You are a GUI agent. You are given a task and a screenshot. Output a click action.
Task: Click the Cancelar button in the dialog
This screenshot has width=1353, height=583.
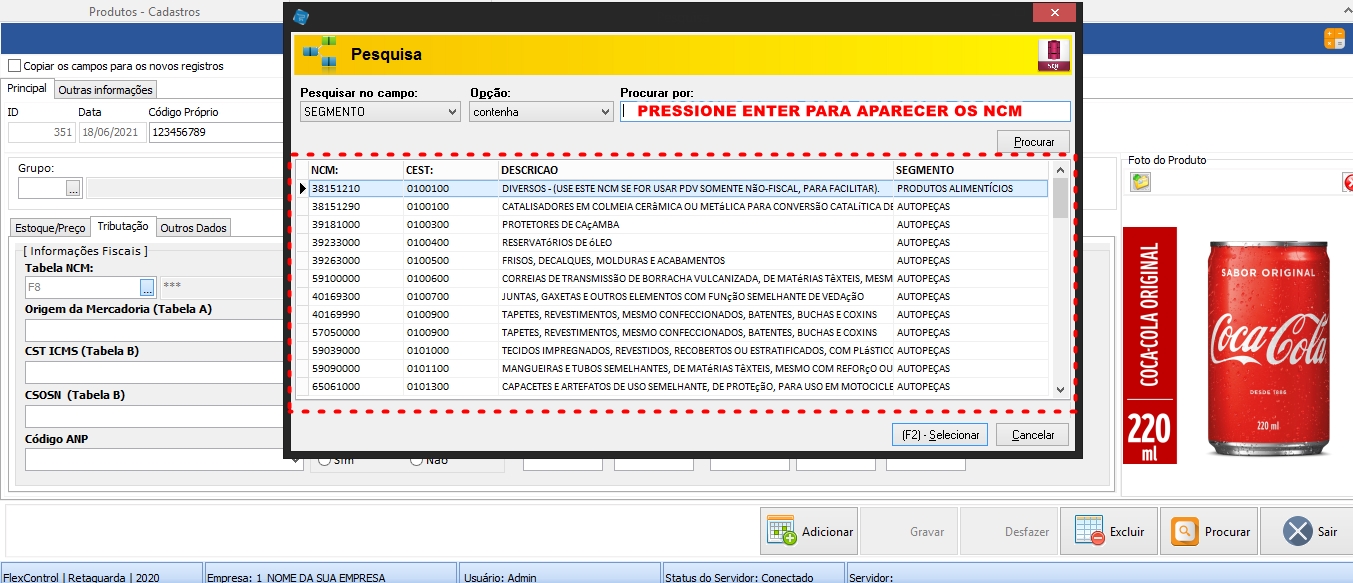[1032, 435]
